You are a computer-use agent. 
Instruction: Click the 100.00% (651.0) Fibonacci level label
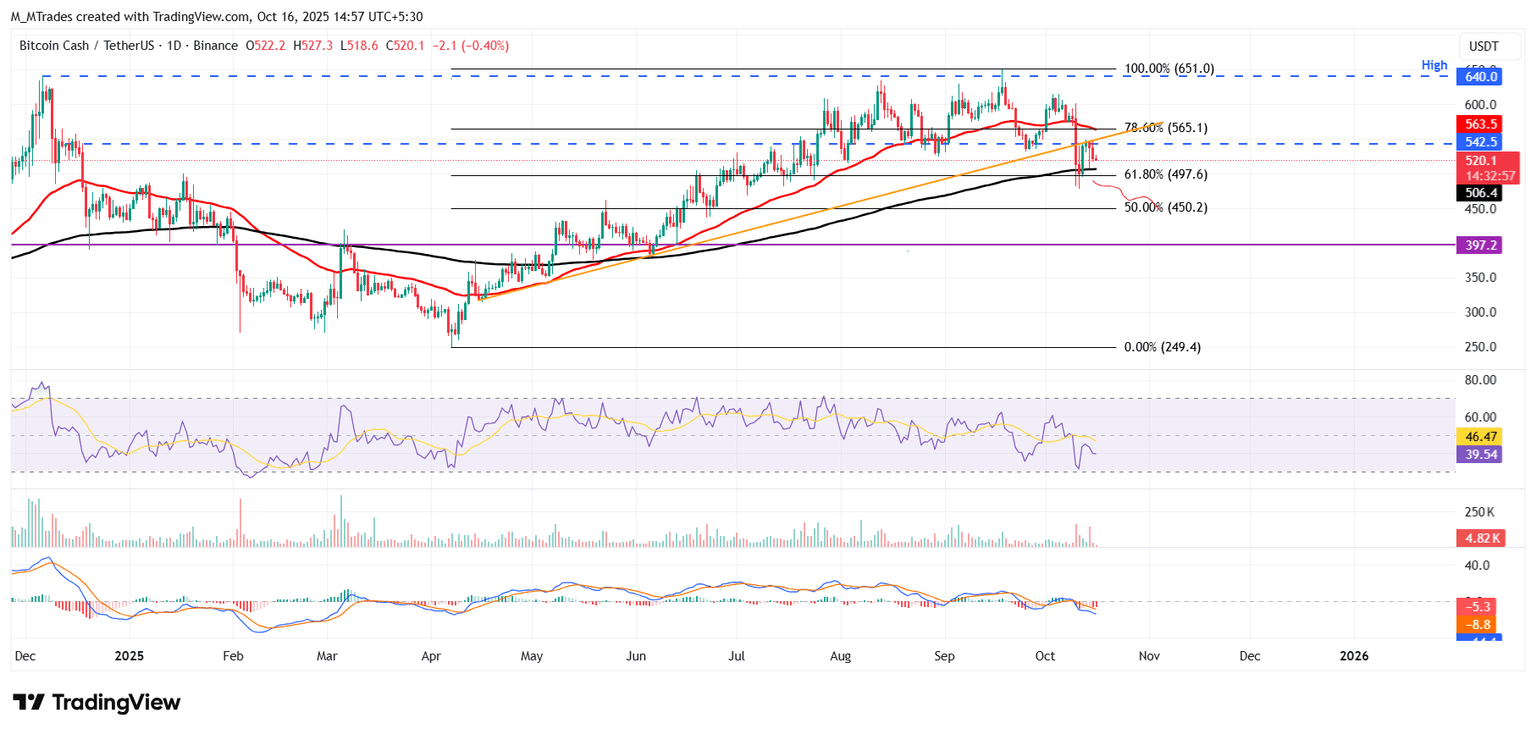pyautogui.click(x=1169, y=69)
